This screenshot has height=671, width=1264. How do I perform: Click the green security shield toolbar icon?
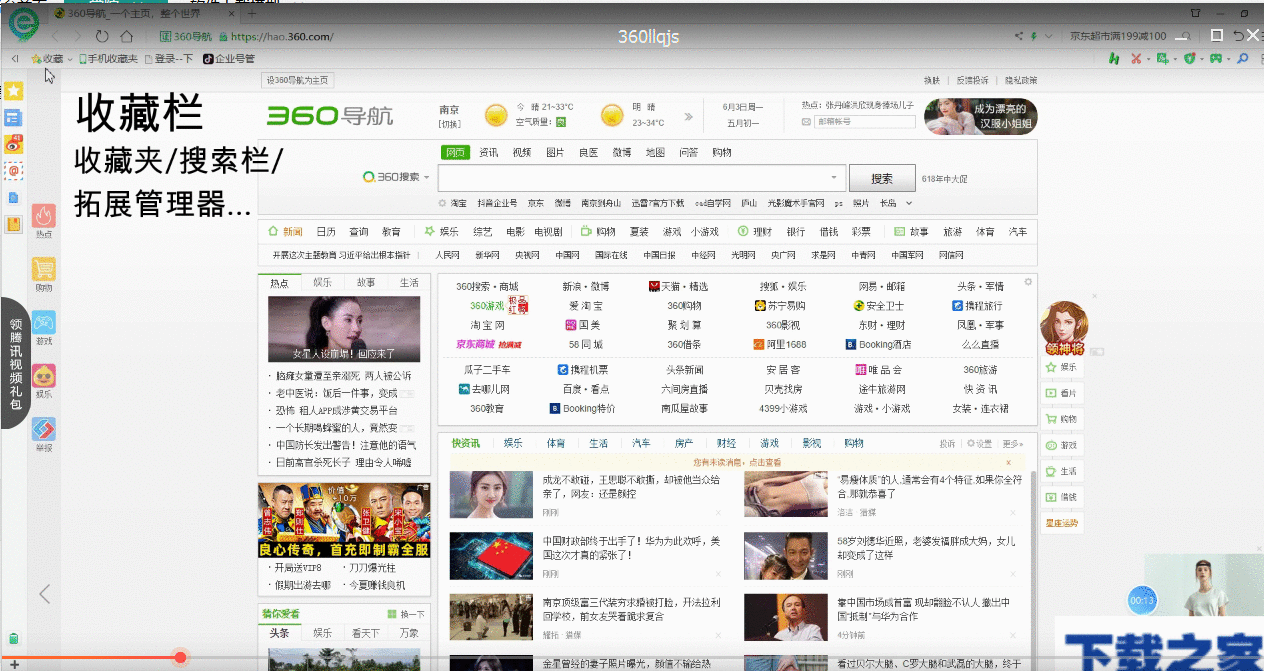(1190, 60)
